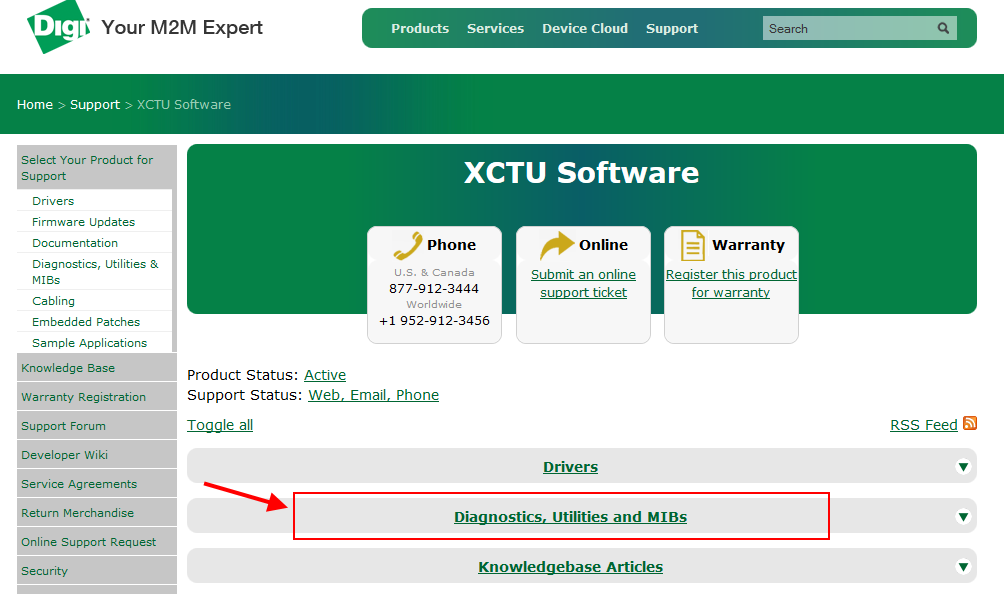Click the Drivers section heading link
Viewport: 1004px width, 594px height.
click(x=571, y=467)
